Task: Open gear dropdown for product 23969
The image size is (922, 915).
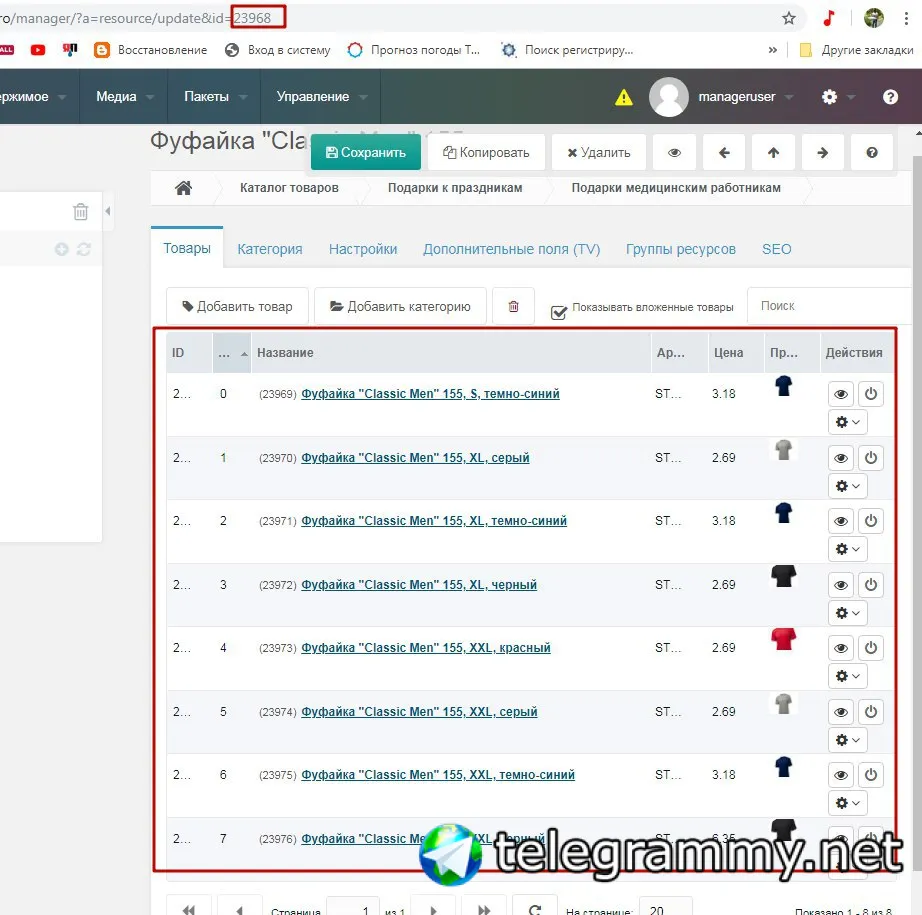Action: pos(847,422)
